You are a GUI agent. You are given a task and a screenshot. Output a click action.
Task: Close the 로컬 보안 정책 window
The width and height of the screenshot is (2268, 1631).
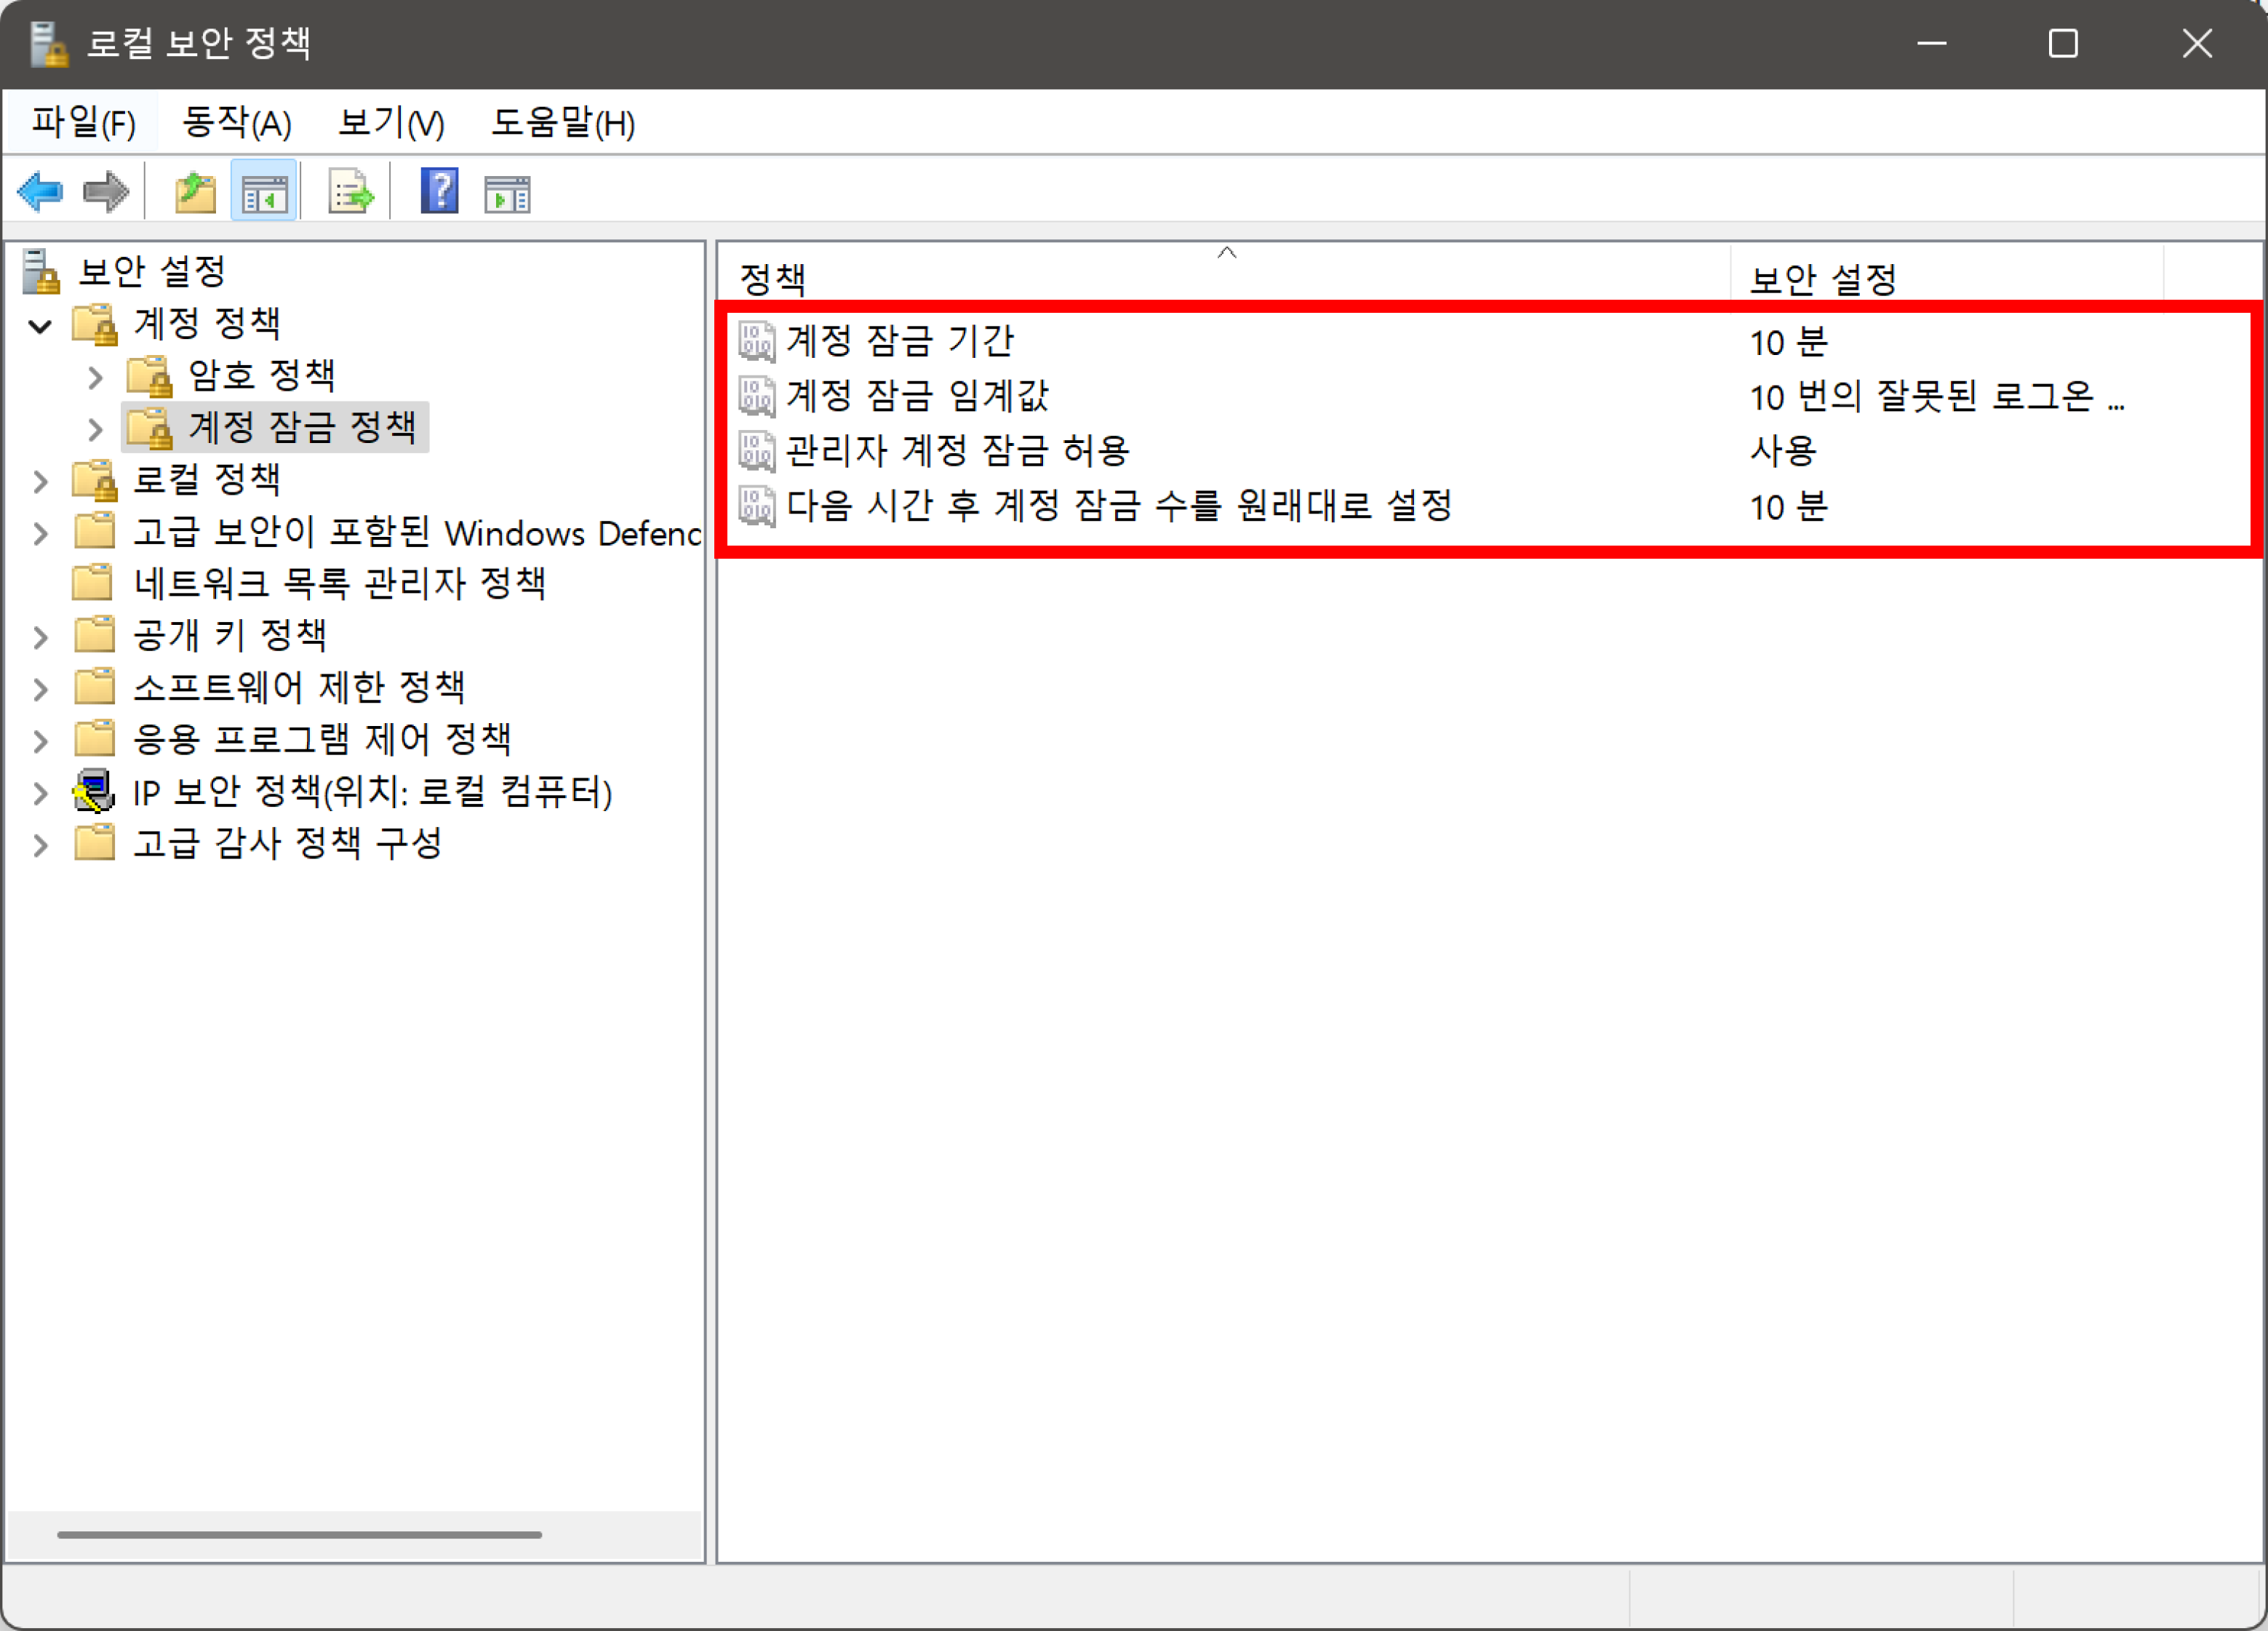(x=2197, y=44)
